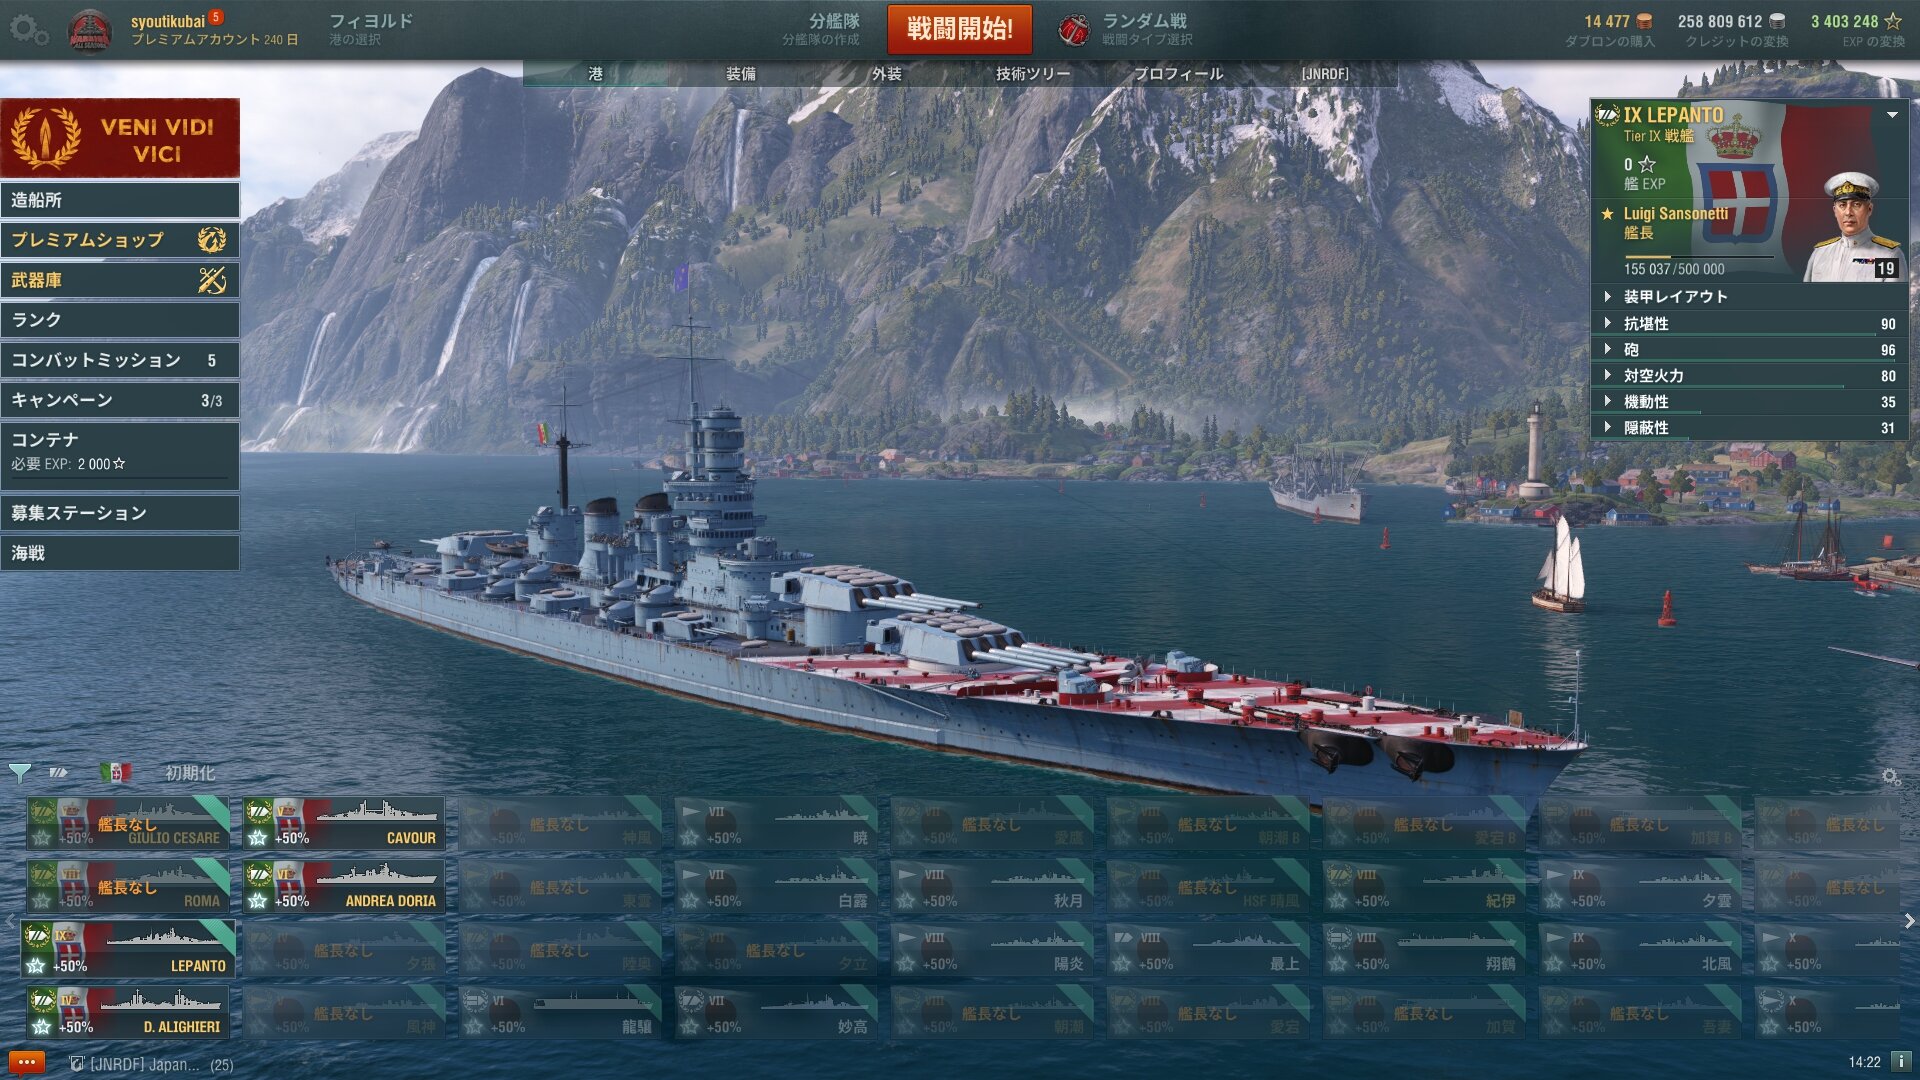1920x1080 pixels.
Task: Switch to the 装備 tab
Action: click(x=741, y=74)
